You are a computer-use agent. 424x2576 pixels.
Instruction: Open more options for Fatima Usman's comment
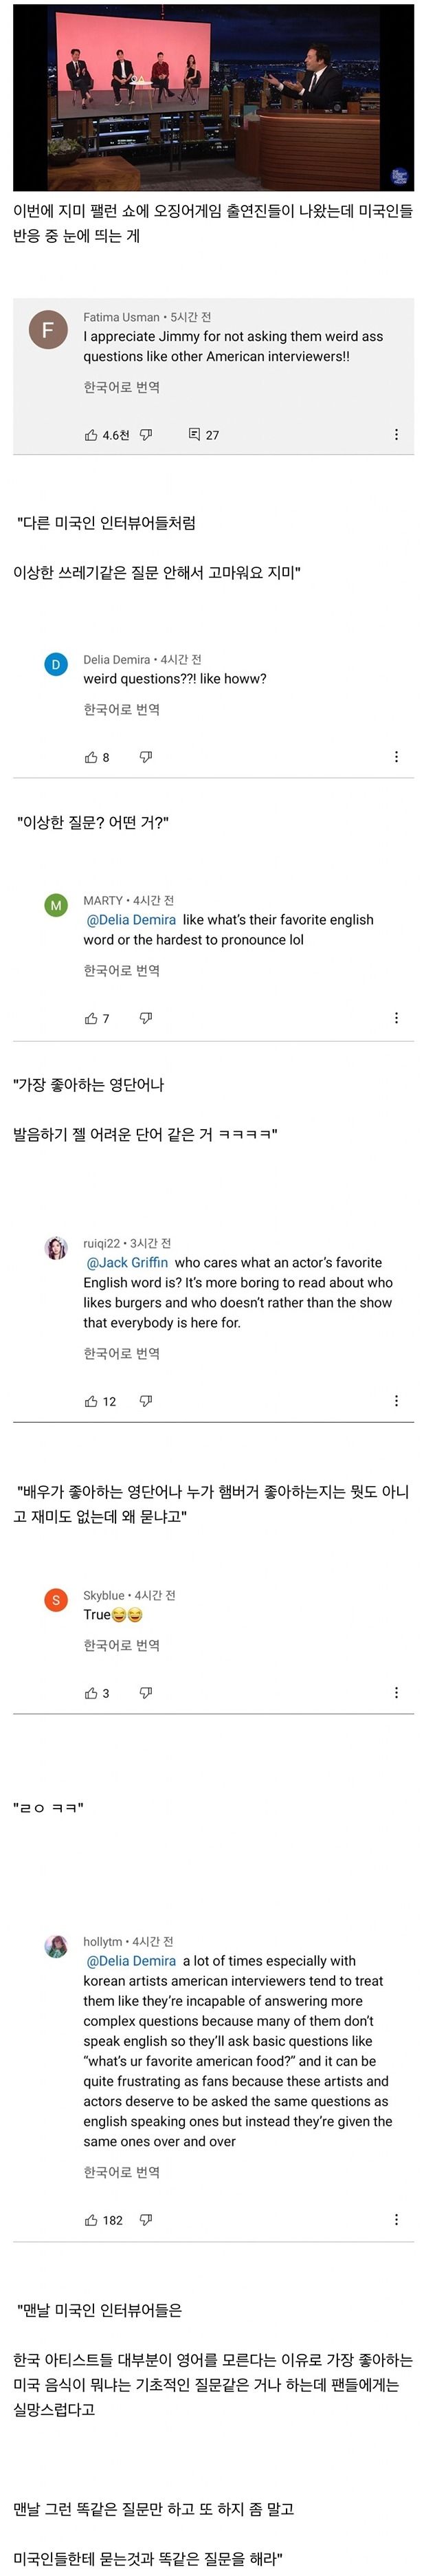pyautogui.click(x=396, y=435)
